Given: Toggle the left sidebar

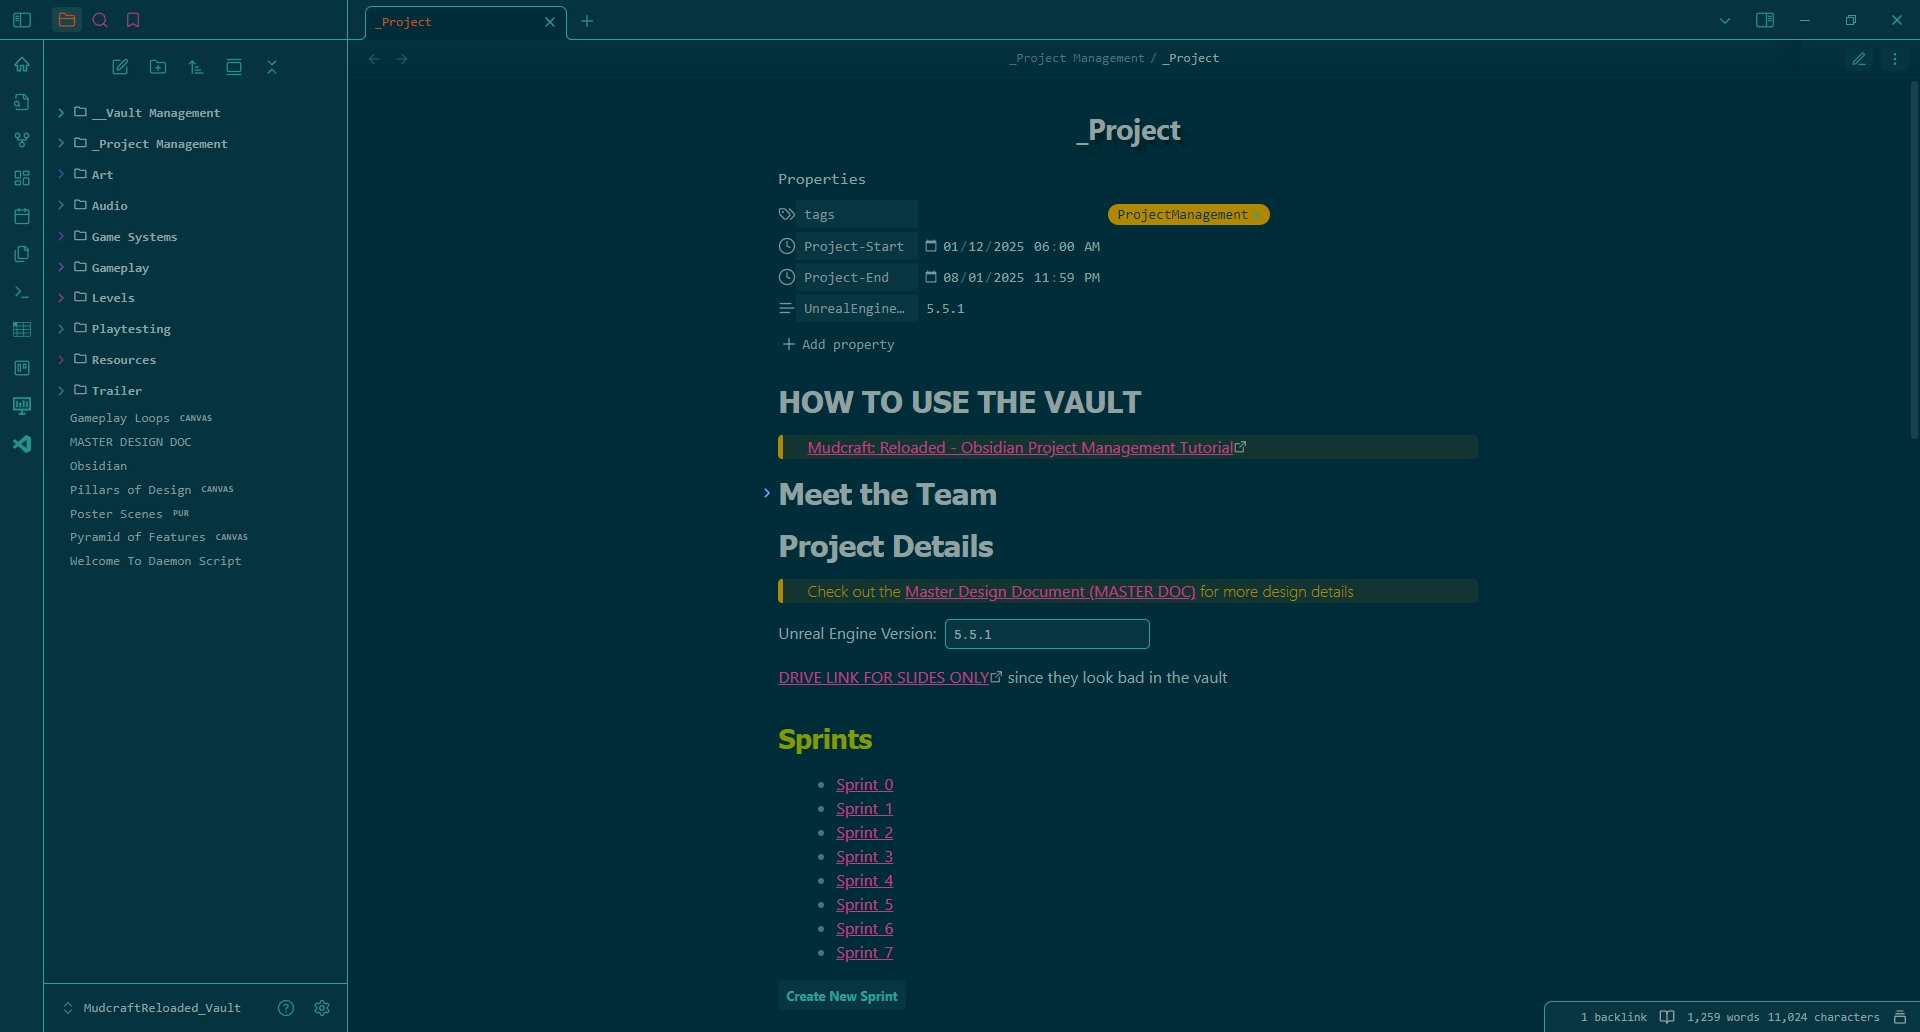Looking at the screenshot, I should (x=22, y=20).
